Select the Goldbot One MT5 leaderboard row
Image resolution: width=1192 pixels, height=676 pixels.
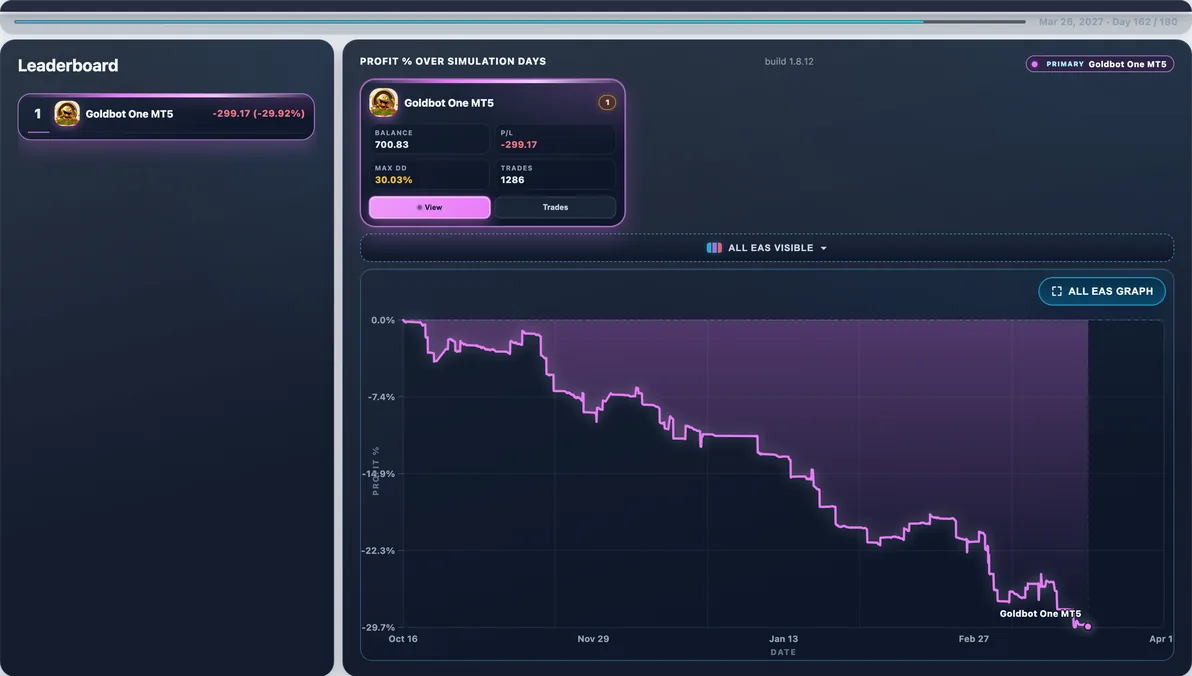[166, 116]
